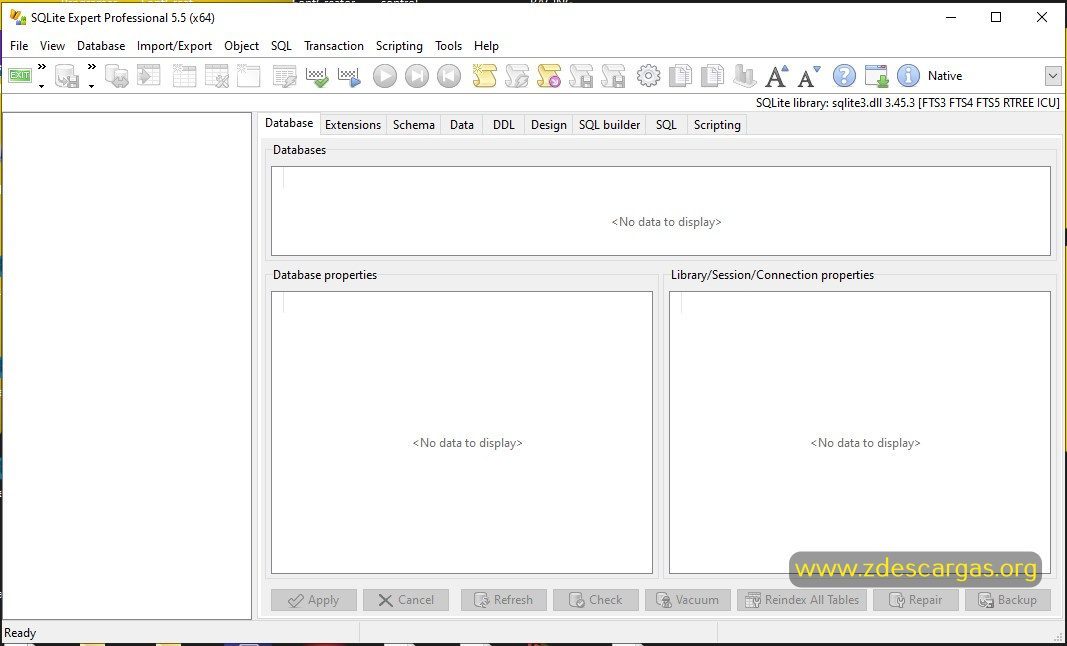Click the green EXIT toolbar icon
Image resolution: width=1067 pixels, height=646 pixels.
point(20,76)
